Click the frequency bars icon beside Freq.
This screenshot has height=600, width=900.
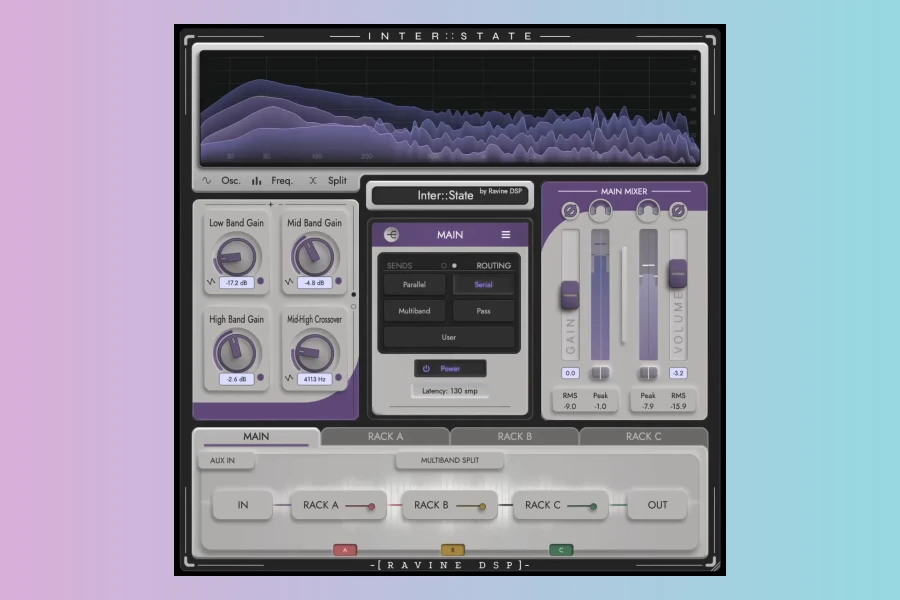(x=257, y=181)
